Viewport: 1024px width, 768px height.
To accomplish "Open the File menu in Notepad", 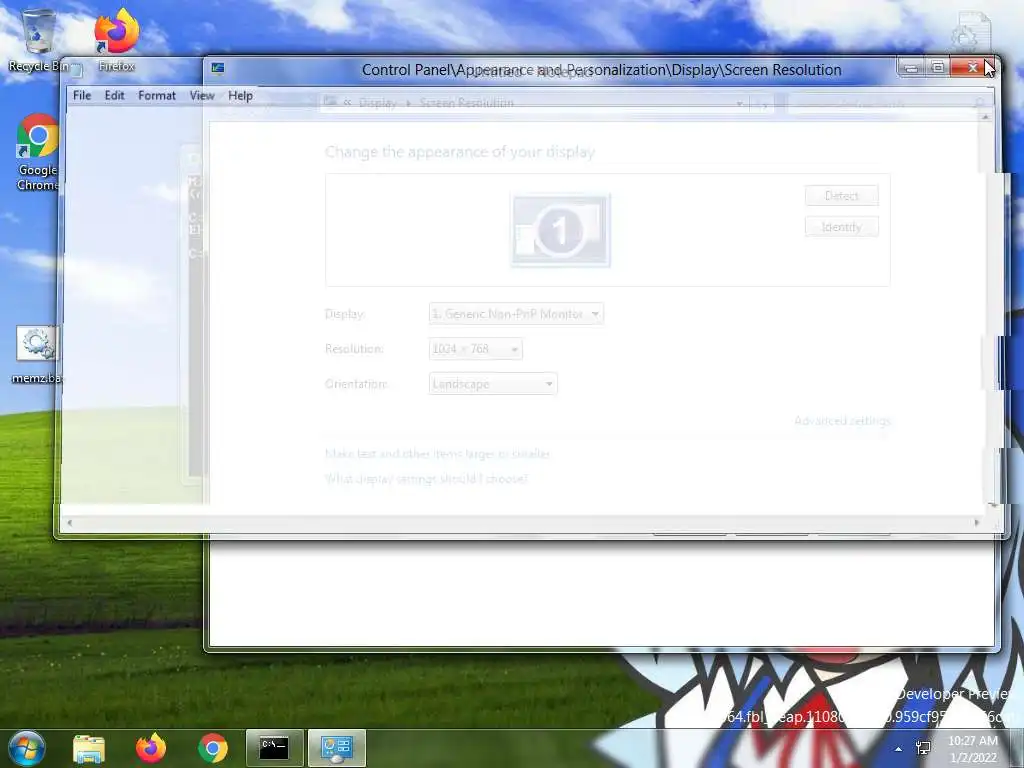I will tap(82, 95).
